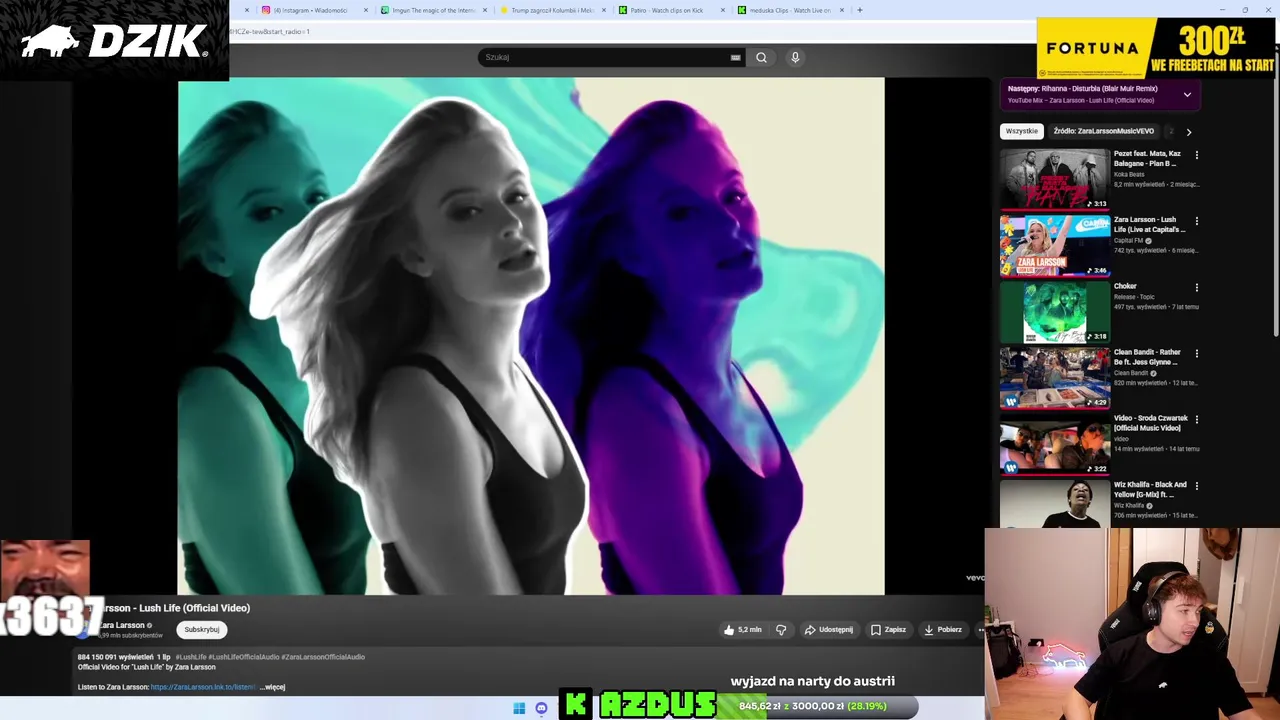Open the ZaraLarsson.lnk.to listen link
This screenshot has height=720, width=1280.
pyautogui.click(x=203, y=687)
